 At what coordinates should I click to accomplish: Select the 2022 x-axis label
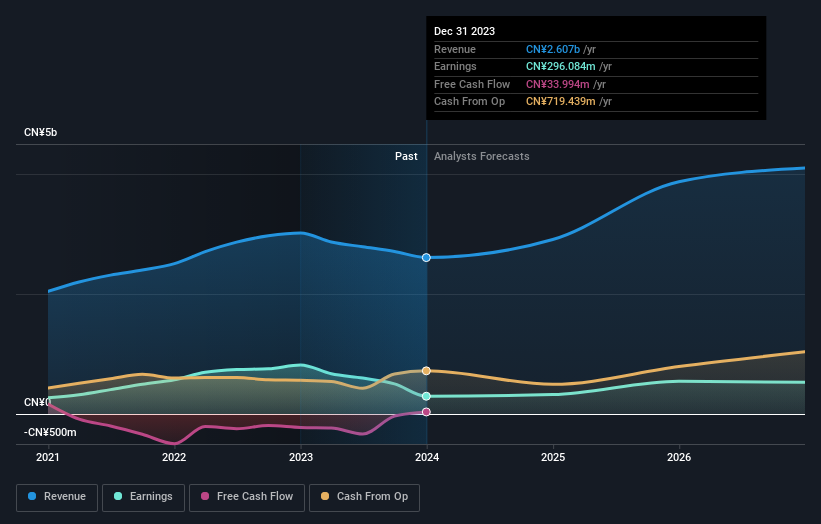point(174,457)
